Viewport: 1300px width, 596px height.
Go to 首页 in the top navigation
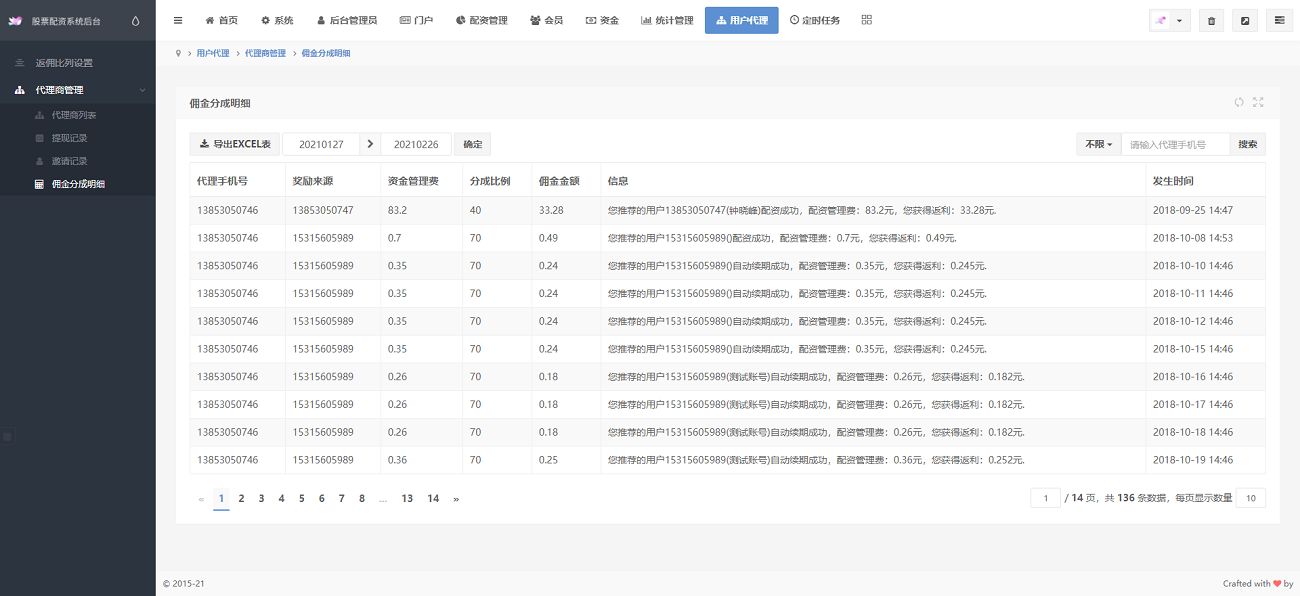point(222,20)
